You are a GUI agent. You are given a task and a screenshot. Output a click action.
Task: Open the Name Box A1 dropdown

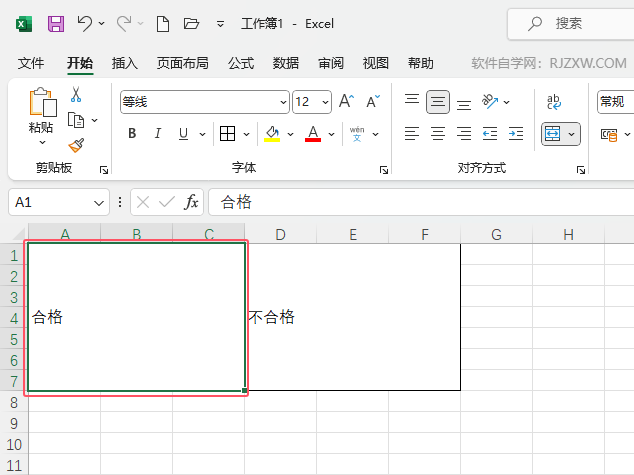click(x=99, y=203)
